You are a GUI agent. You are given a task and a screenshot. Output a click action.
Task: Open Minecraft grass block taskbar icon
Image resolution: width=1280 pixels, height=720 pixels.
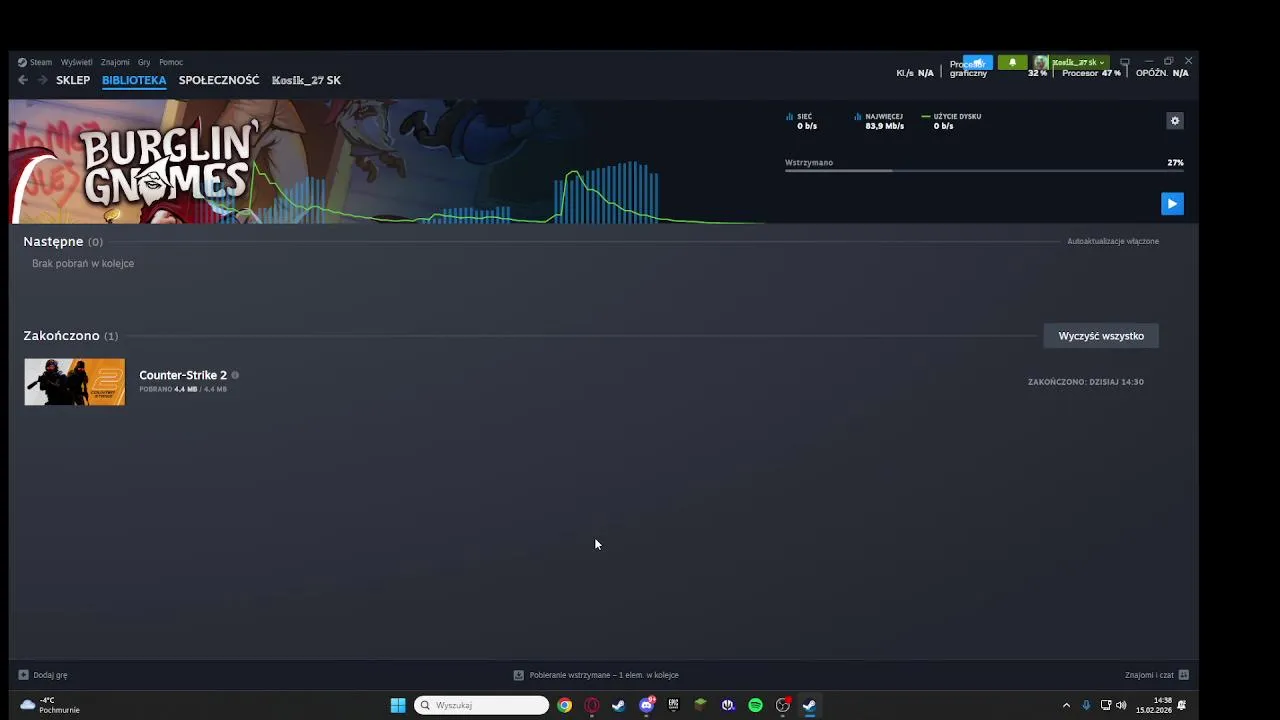[x=700, y=705]
